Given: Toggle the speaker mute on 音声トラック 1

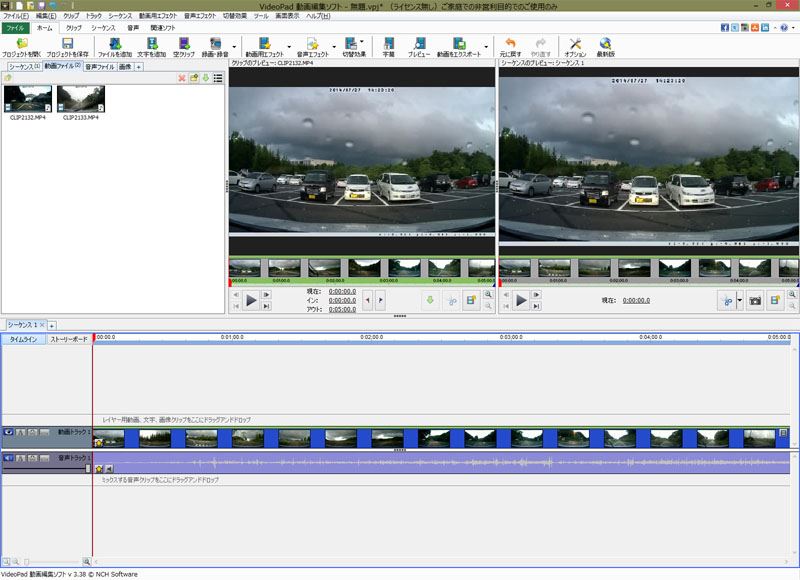Looking at the screenshot, I should (x=8, y=458).
